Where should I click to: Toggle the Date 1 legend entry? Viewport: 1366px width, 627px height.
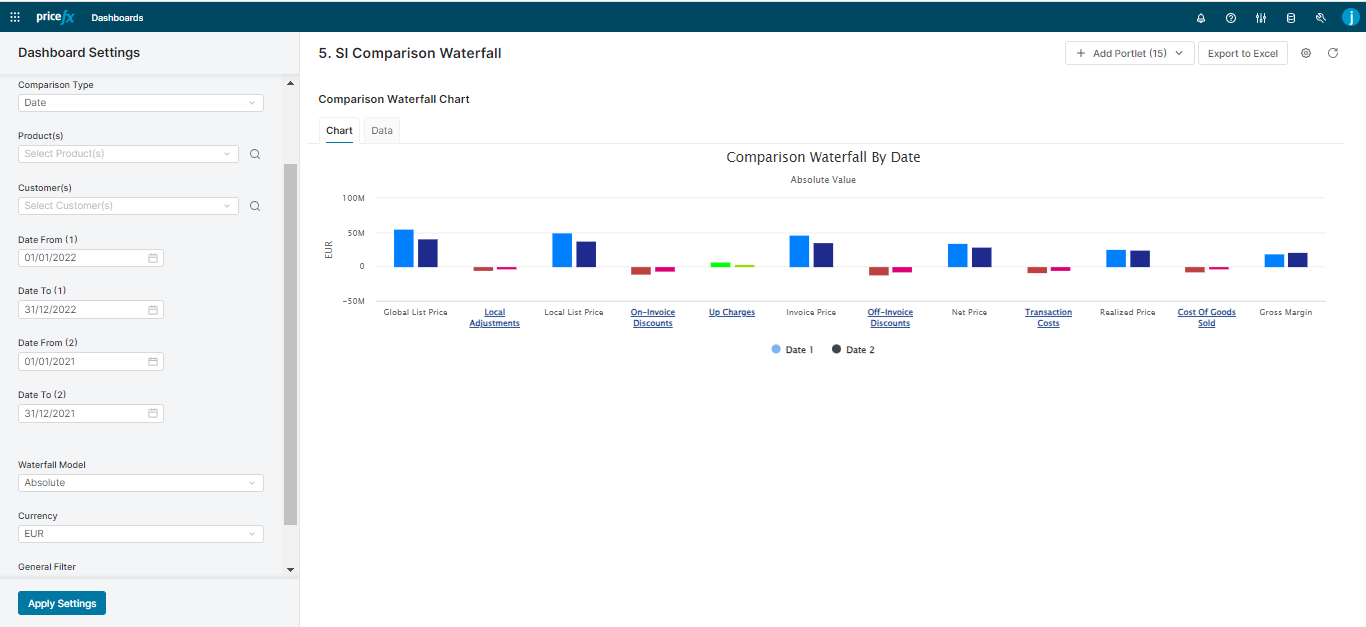point(792,348)
